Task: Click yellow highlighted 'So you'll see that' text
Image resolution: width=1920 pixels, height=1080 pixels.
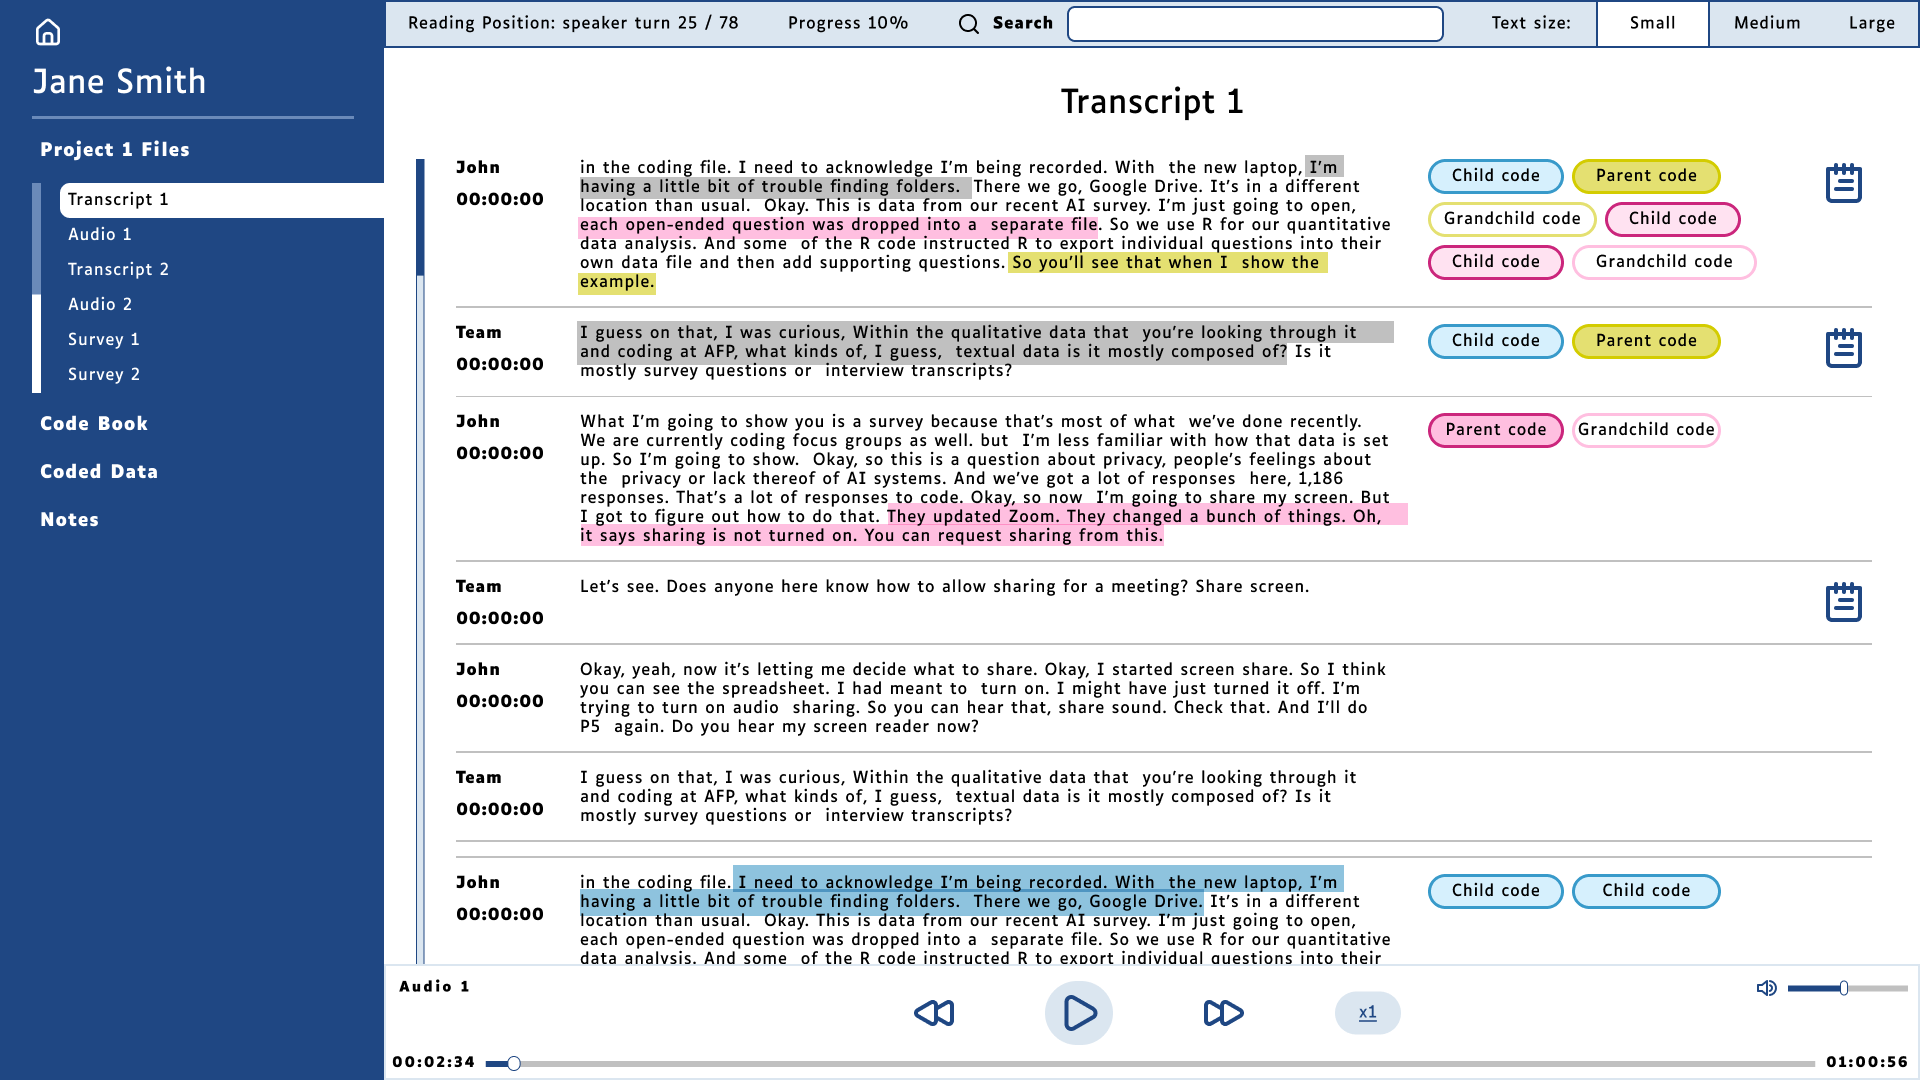Action: tap(1166, 263)
